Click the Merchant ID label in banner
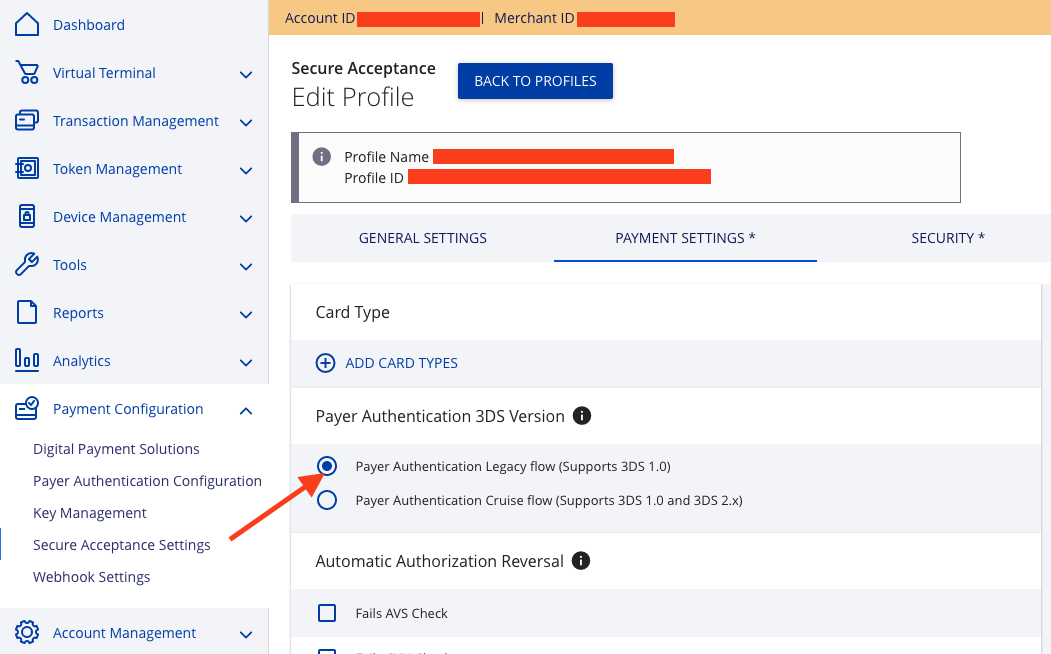The height and width of the screenshot is (654, 1051). 534,18
